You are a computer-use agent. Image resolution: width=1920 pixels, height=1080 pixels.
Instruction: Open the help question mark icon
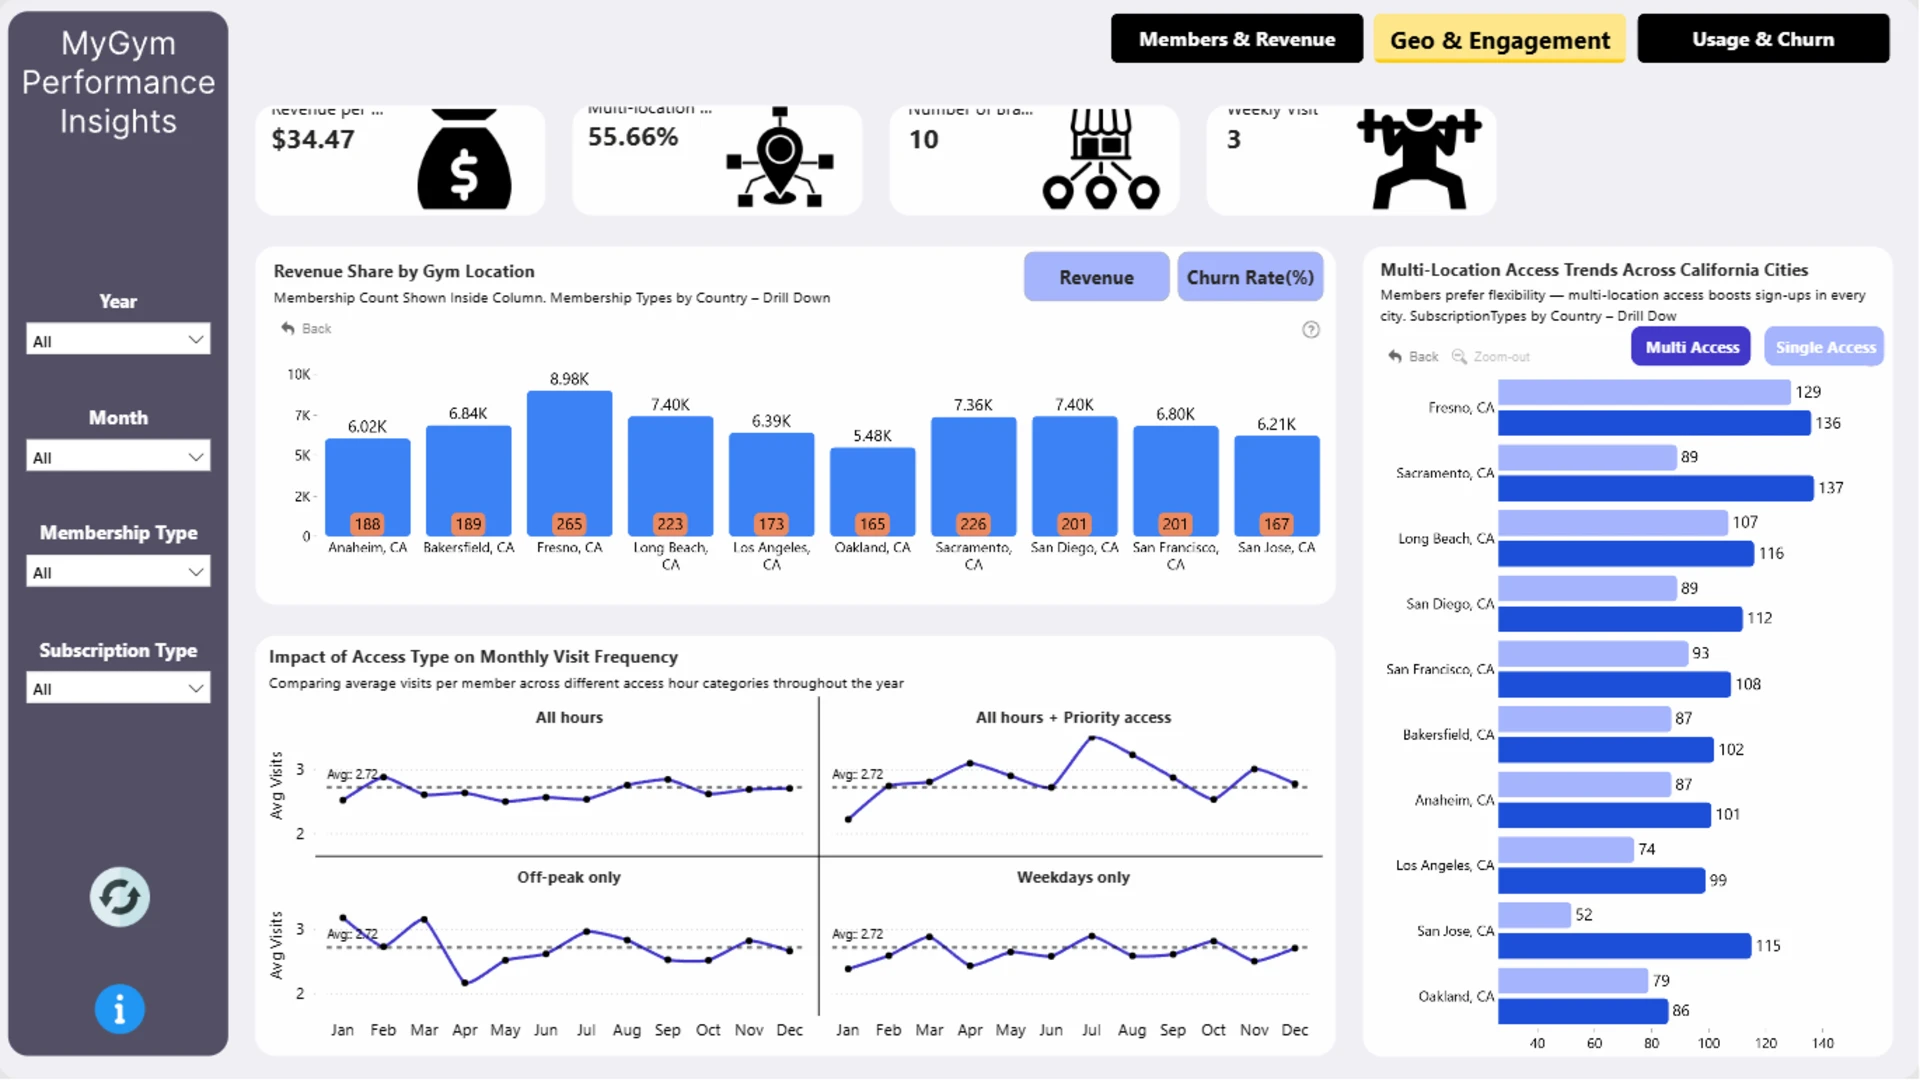1310,330
